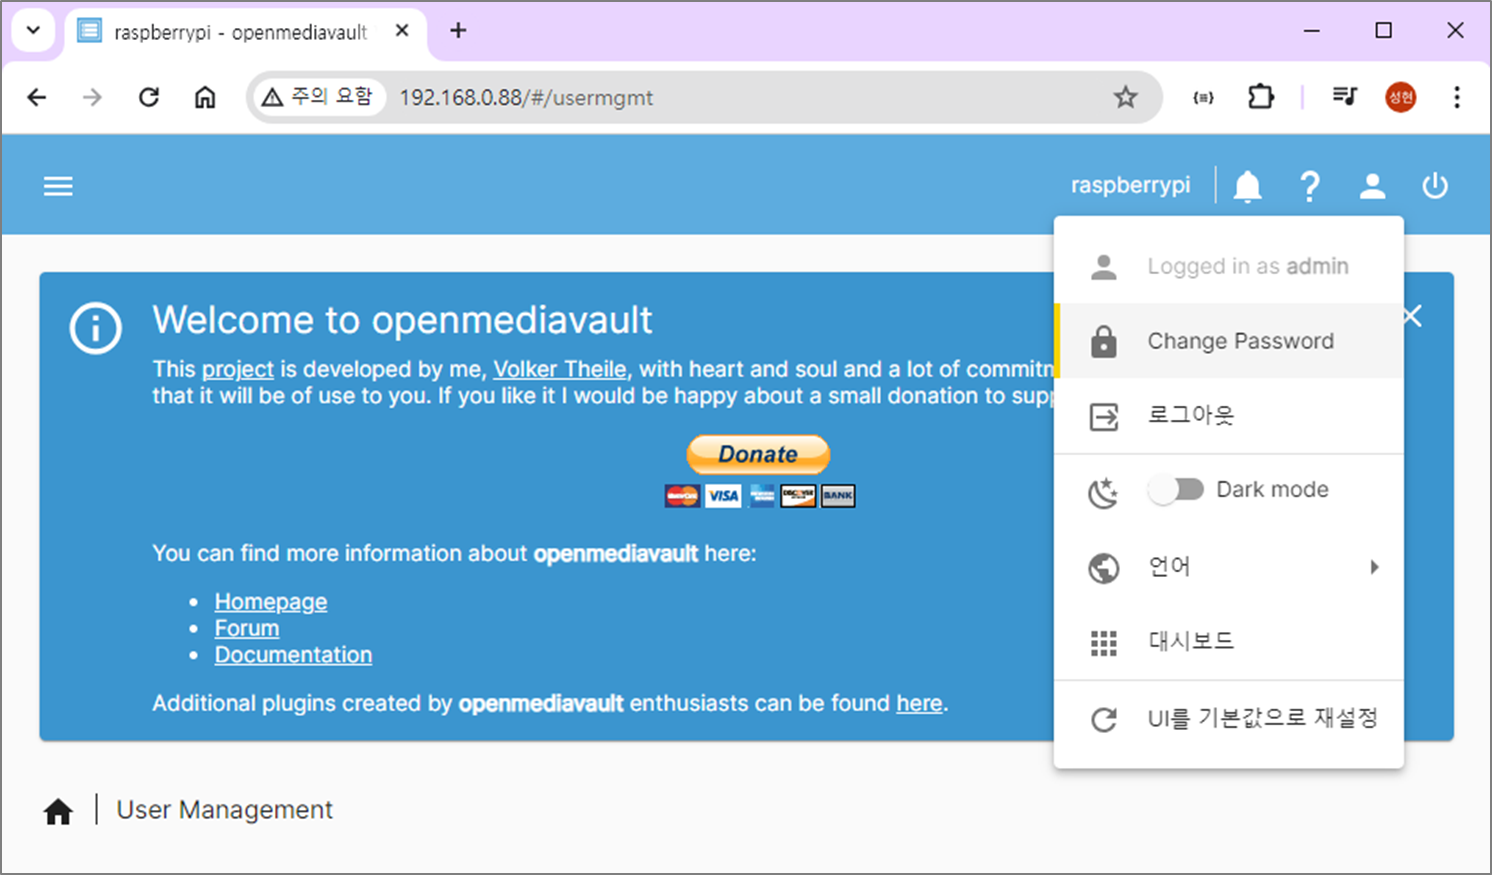This screenshot has width=1492, height=875.
Task: Open the media control playlist icon
Action: coord(1345,97)
